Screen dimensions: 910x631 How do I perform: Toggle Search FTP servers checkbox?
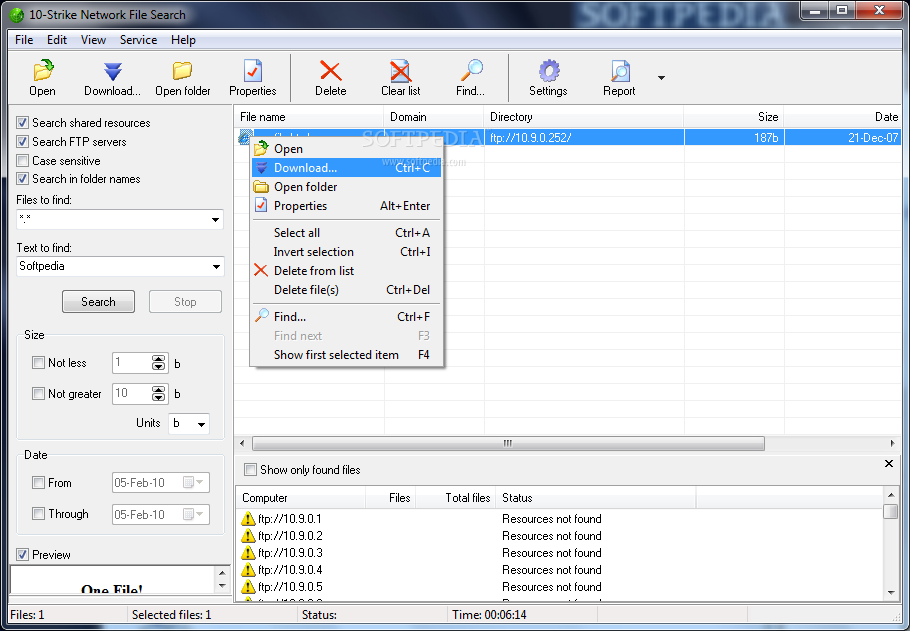point(23,142)
